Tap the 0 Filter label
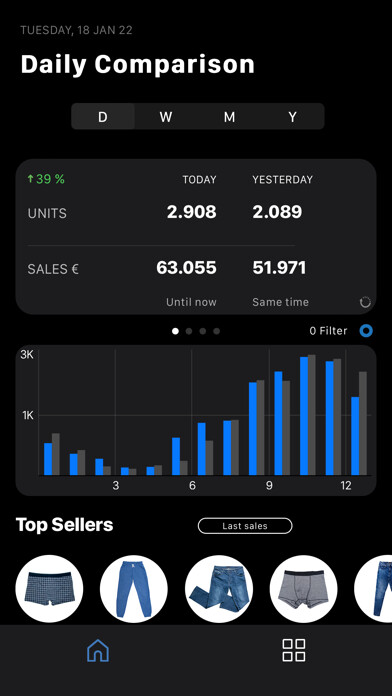Screen dimensions: 392x696 [x=329, y=331]
